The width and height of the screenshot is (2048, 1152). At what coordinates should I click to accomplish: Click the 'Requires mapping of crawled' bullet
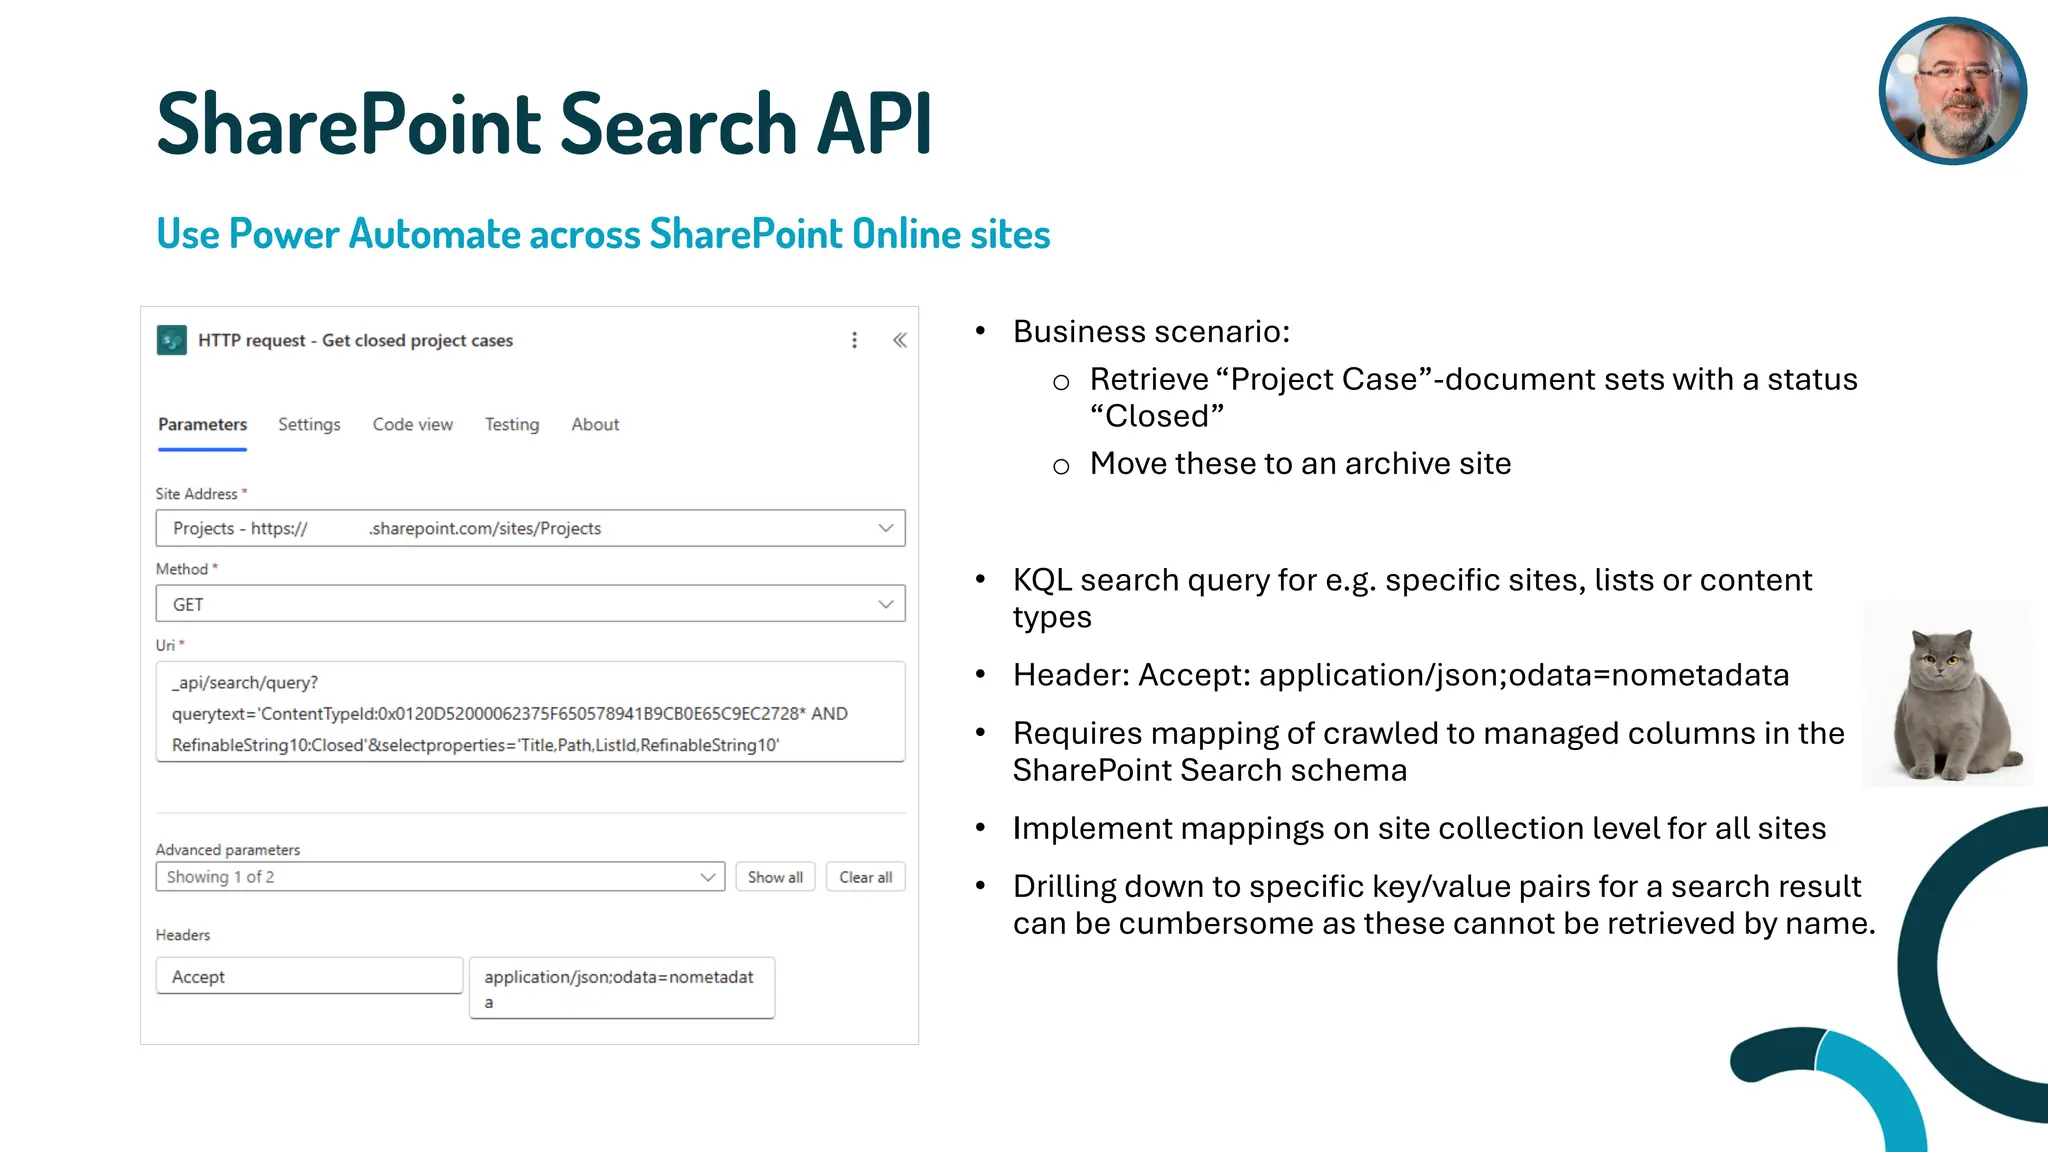[x=1428, y=751]
